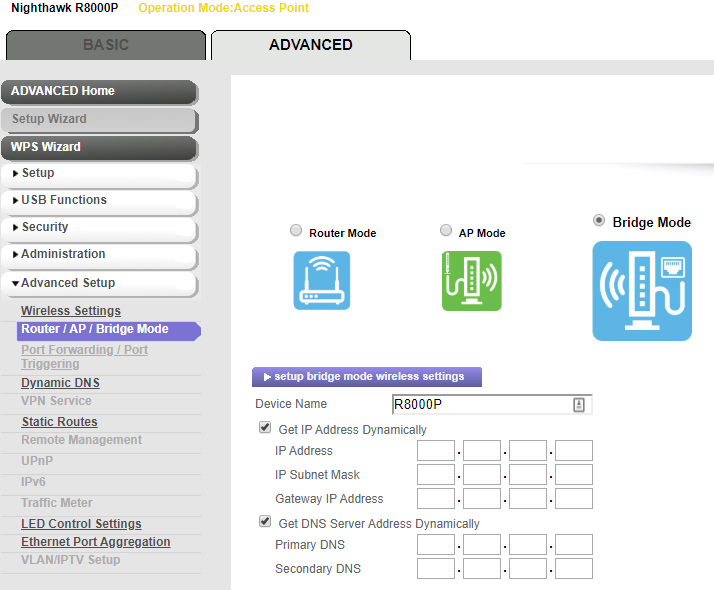Select the Router Mode radio button
The height and width of the screenshot is (590, 714).
pos(296,230)
